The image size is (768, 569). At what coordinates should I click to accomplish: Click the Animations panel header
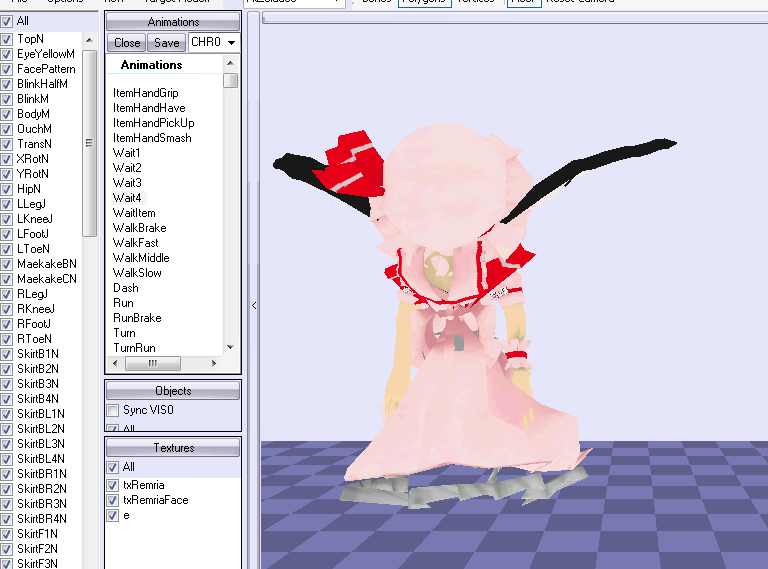click(173, 22)
